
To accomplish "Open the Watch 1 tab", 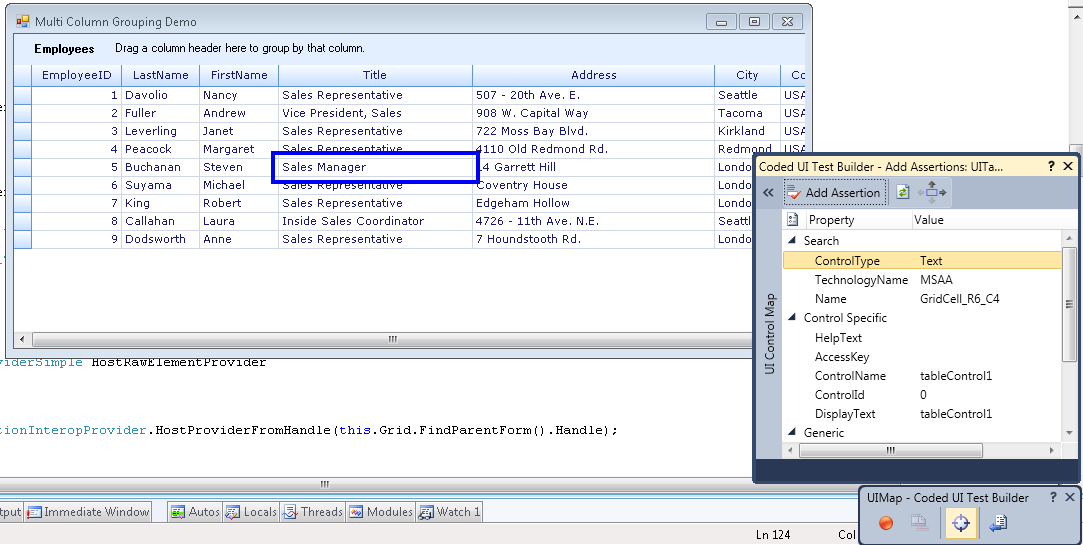I will pos(450,512).
